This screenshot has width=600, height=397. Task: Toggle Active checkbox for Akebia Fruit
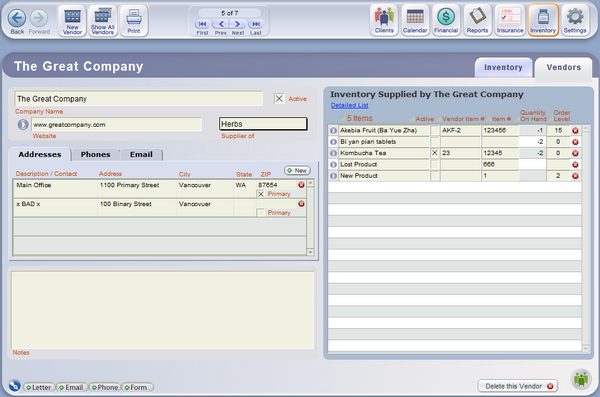(435, 131)
